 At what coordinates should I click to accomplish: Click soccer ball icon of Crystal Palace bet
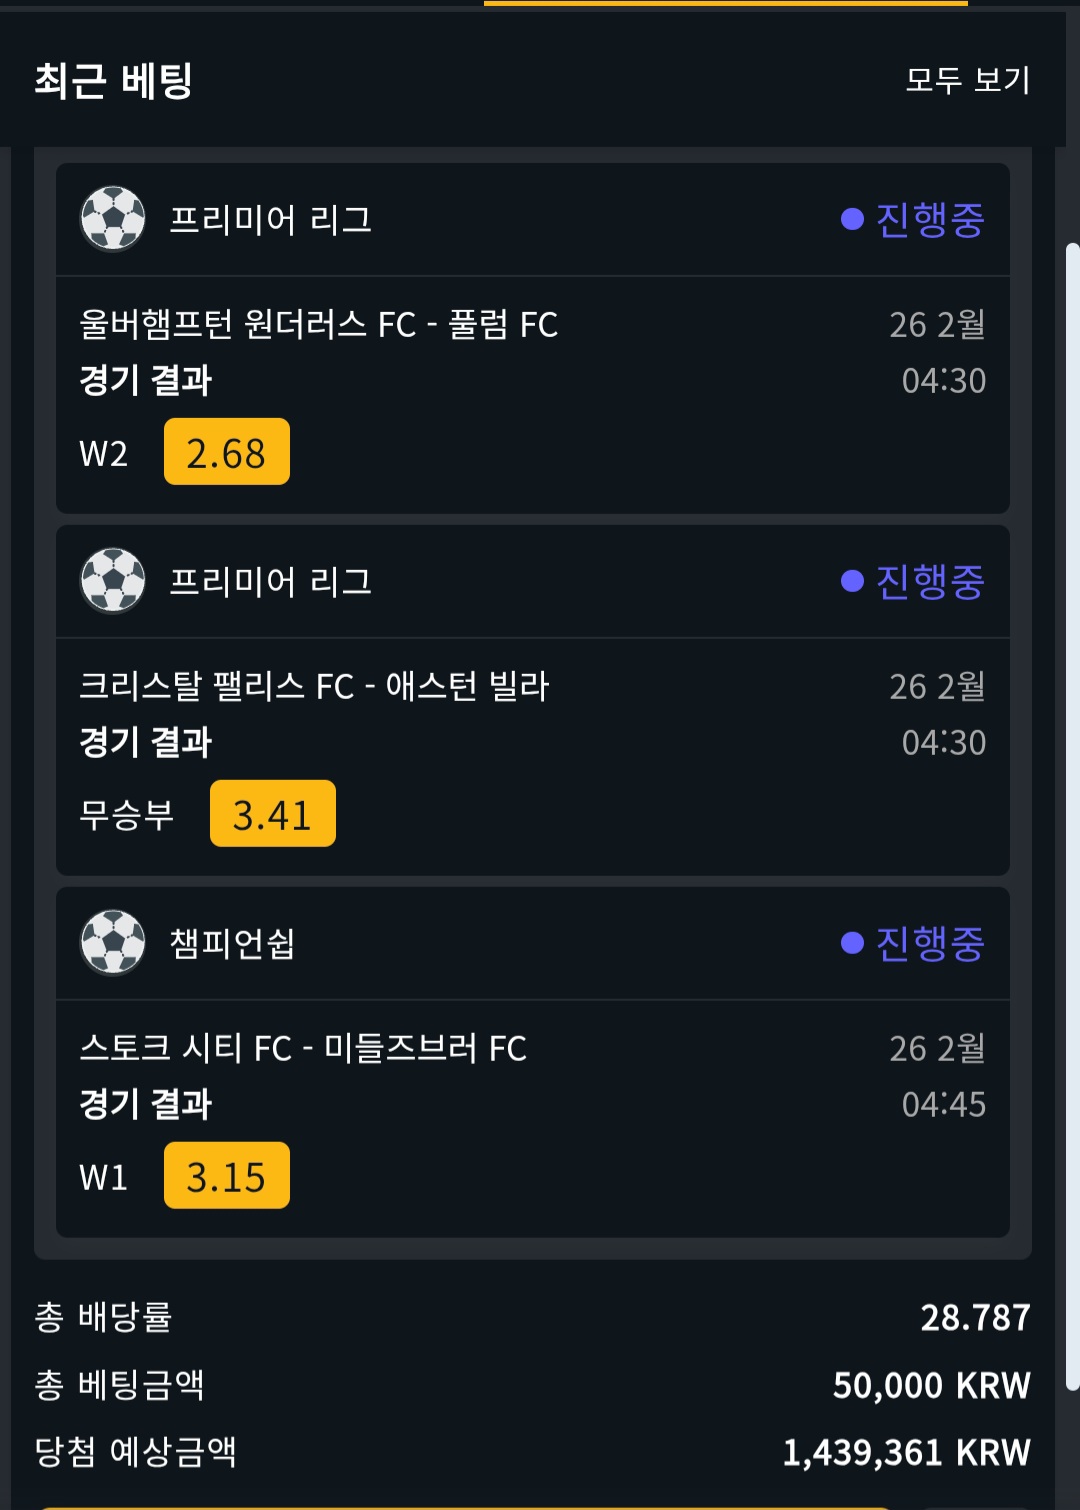pyautogui.click(x=113, y=580)
